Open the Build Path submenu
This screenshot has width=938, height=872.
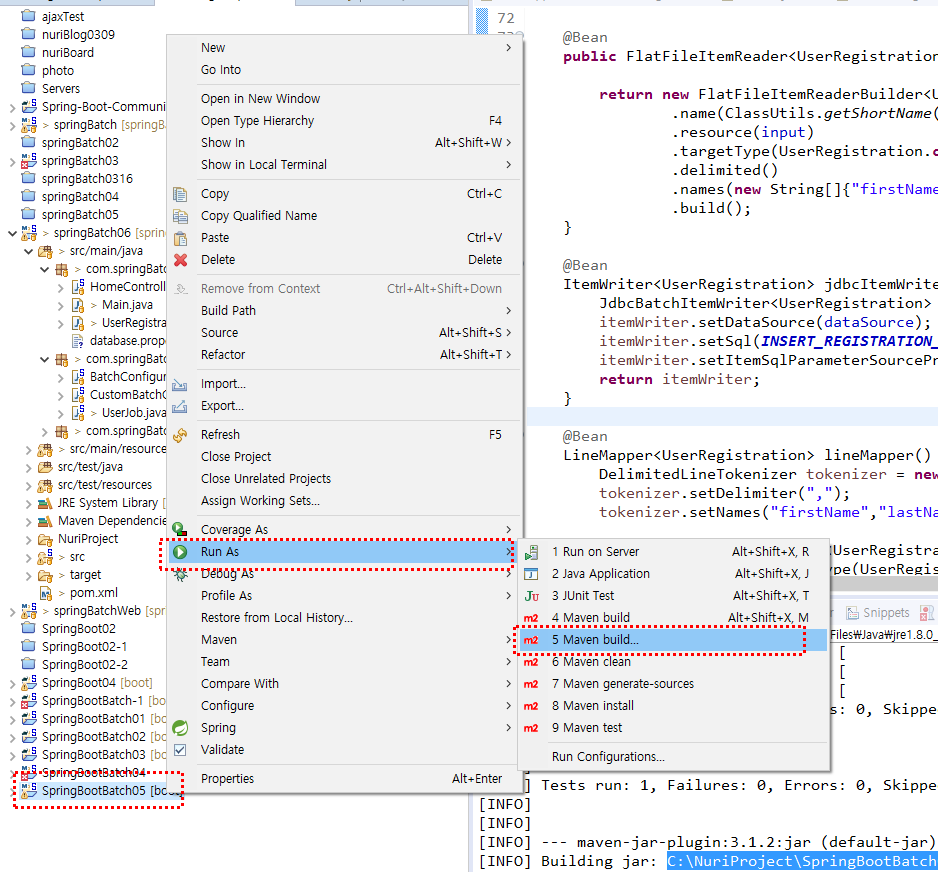343,311
